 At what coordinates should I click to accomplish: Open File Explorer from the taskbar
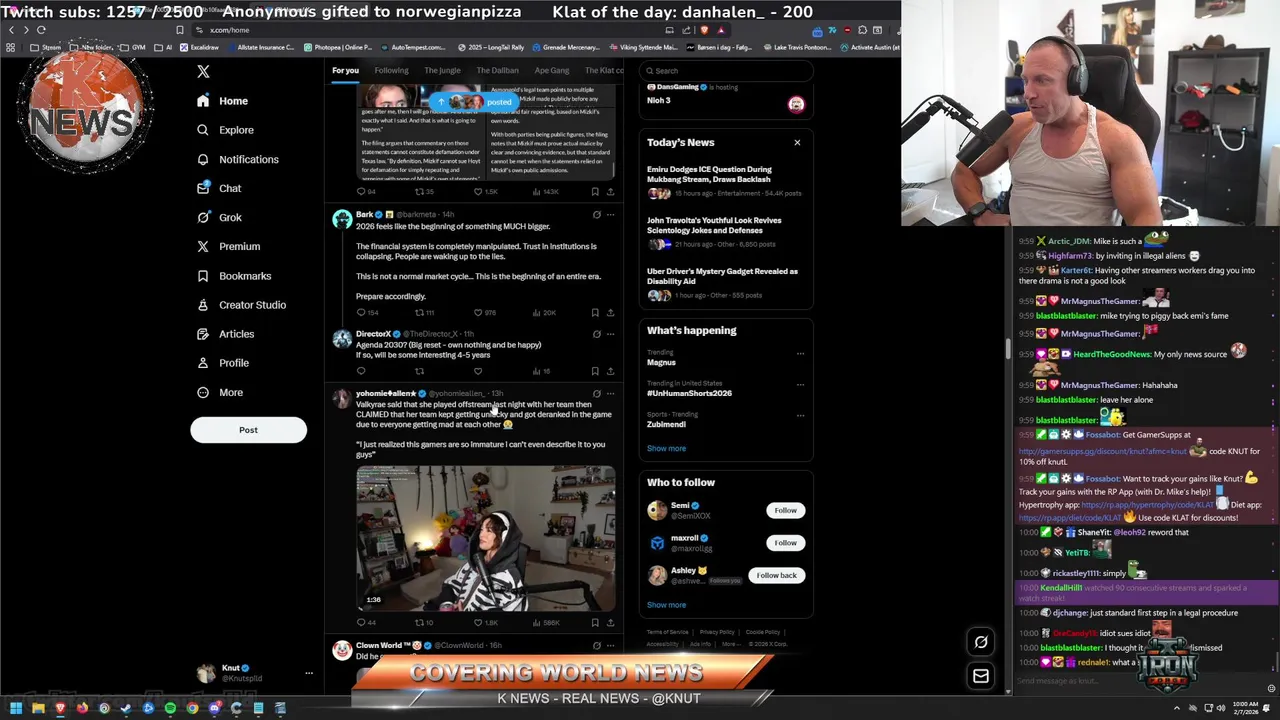coord(37,708)
